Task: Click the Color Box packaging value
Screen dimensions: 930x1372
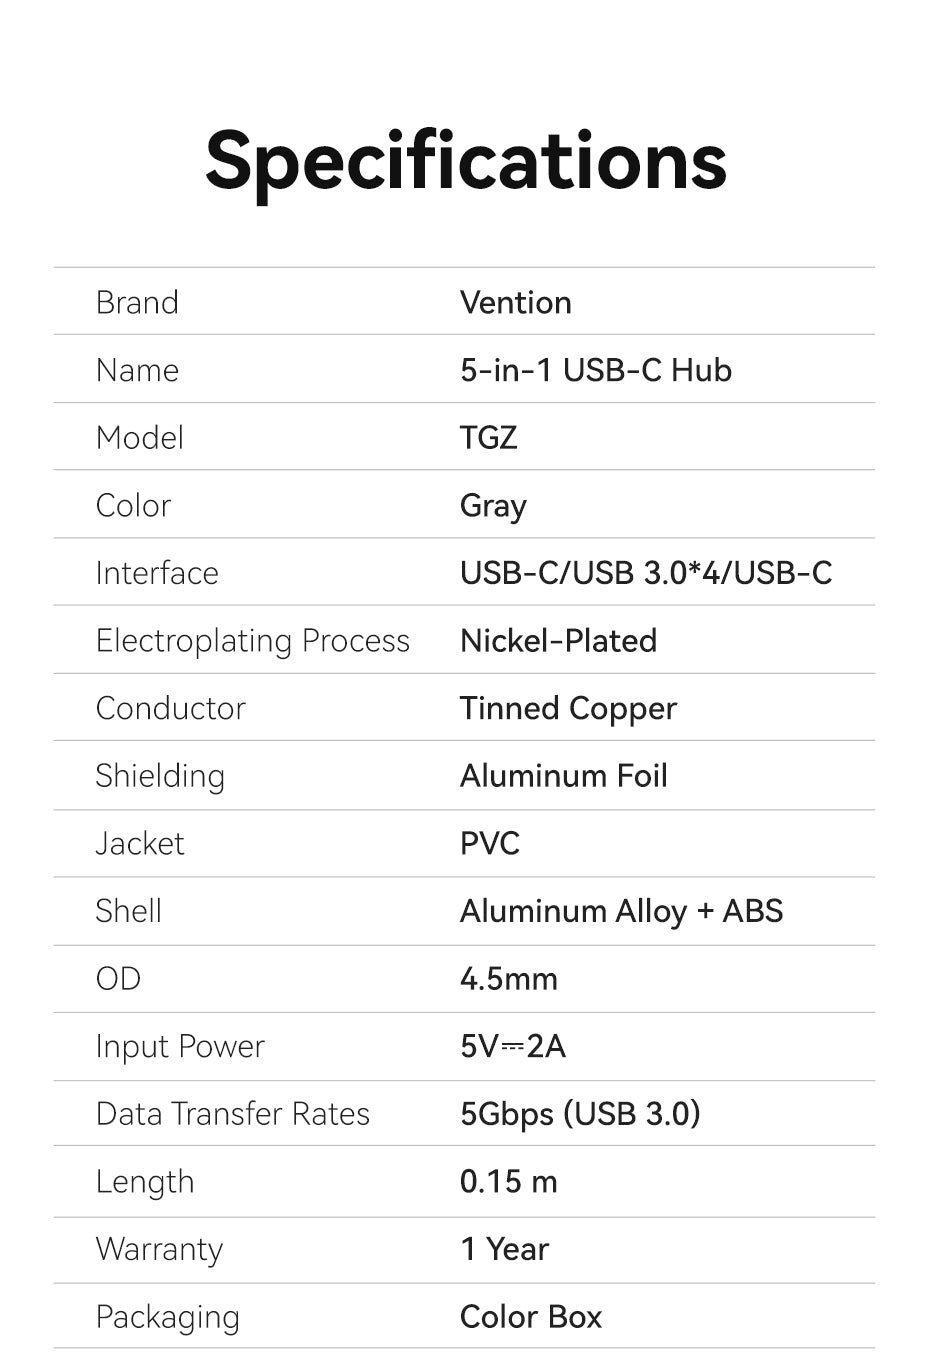Action: click(531, 1317)
